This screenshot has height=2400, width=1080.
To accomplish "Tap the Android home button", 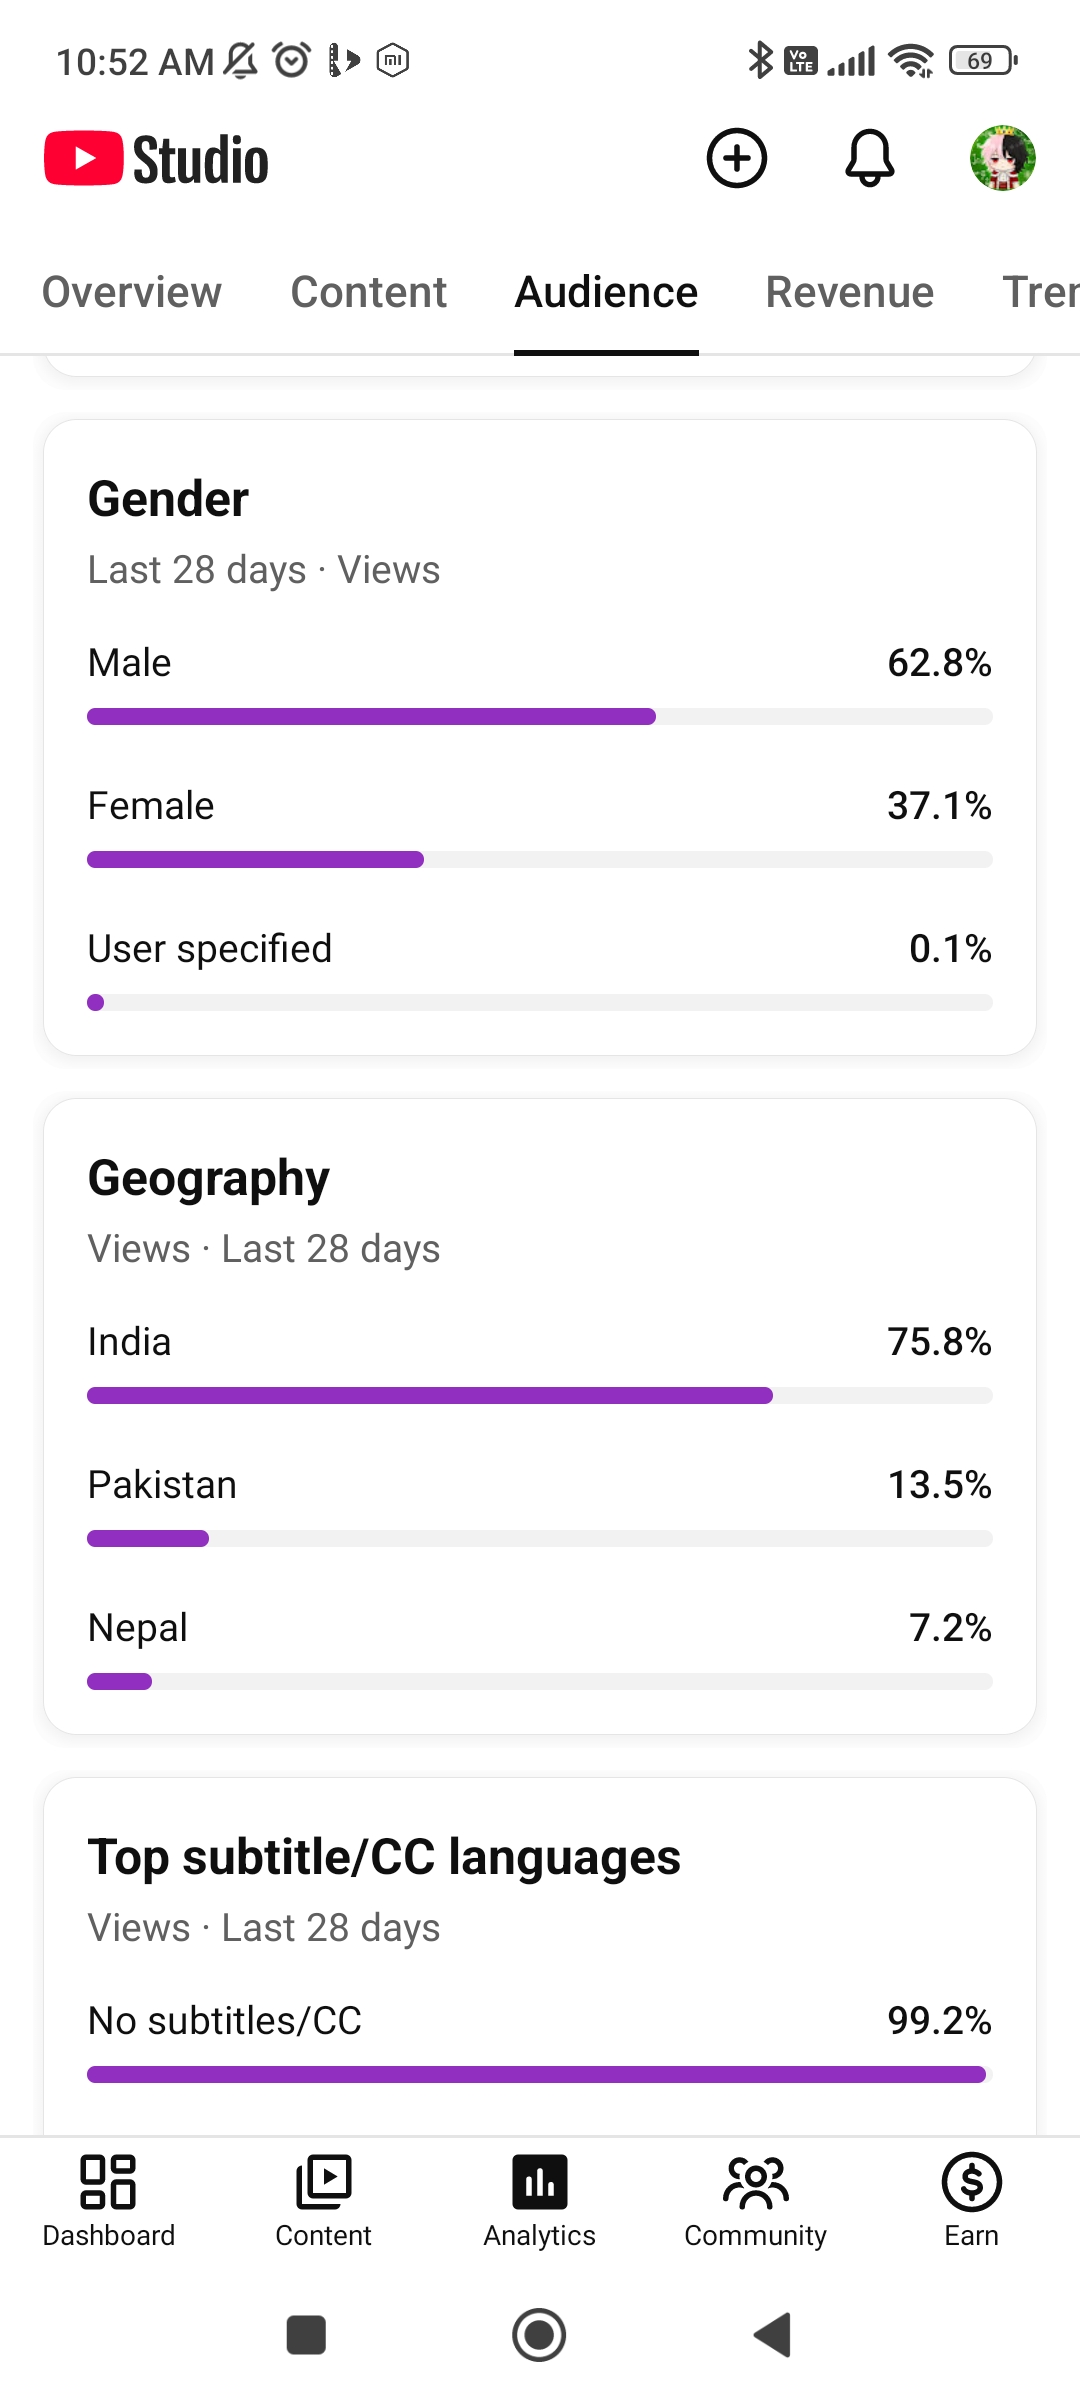I will coord(540,2335).
